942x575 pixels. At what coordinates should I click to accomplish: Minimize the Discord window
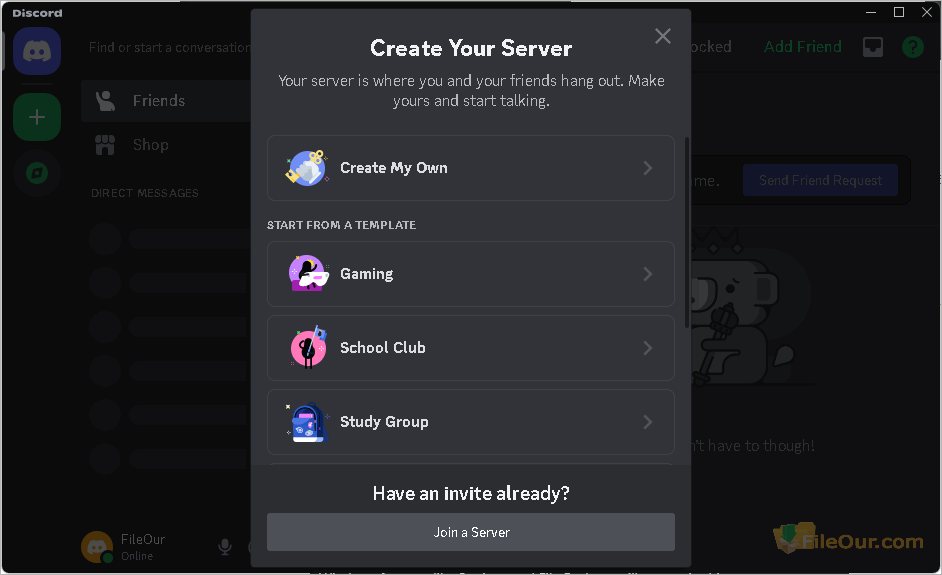(871, 12)
